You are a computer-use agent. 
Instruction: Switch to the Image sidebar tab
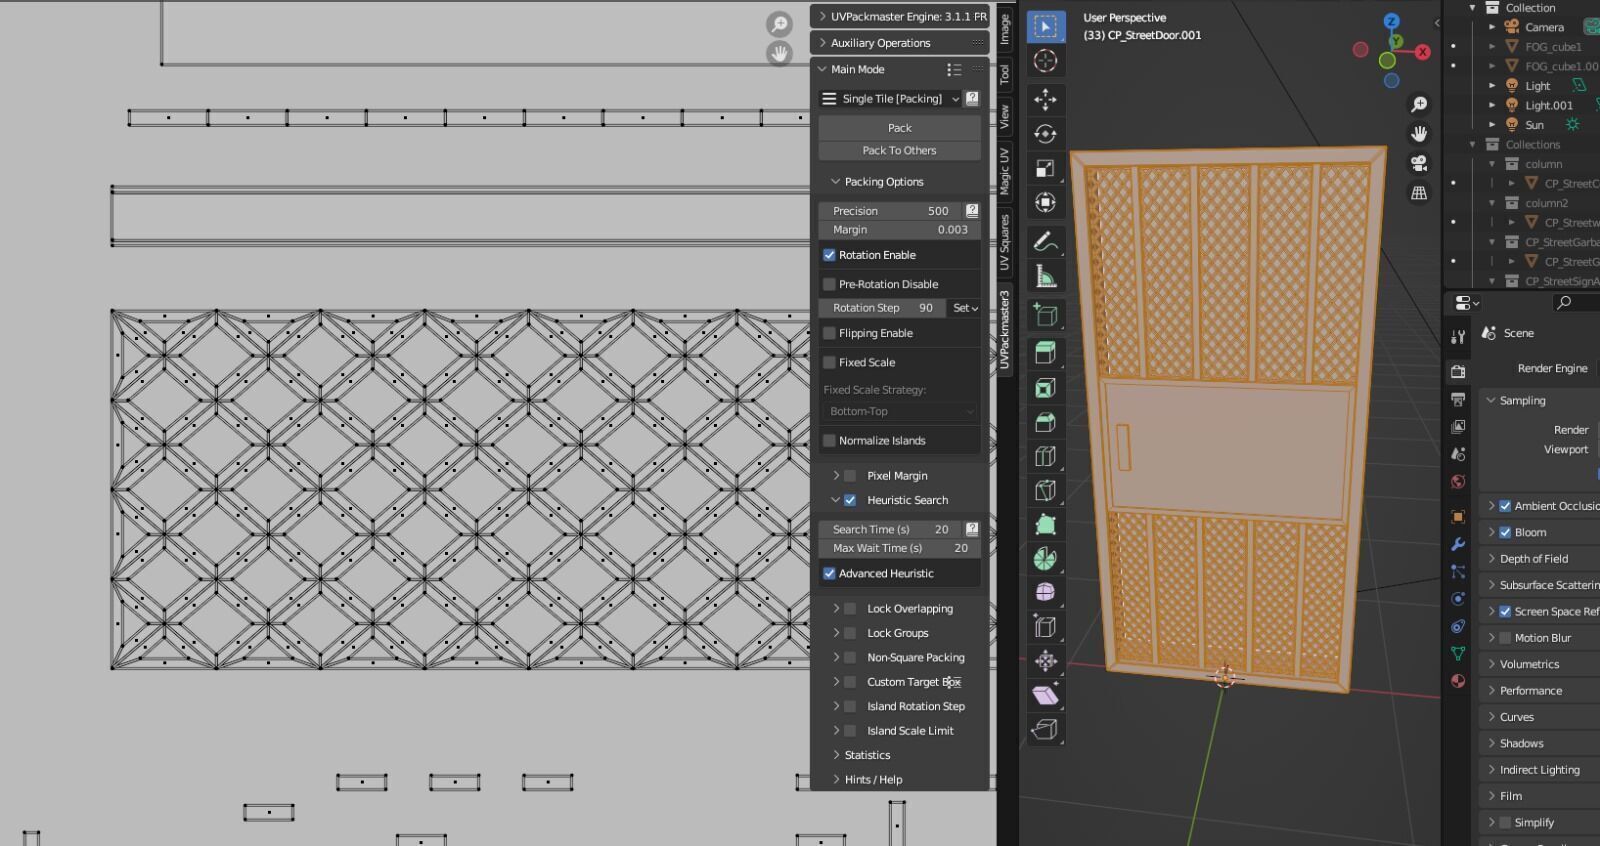[x=1005, y=28]
